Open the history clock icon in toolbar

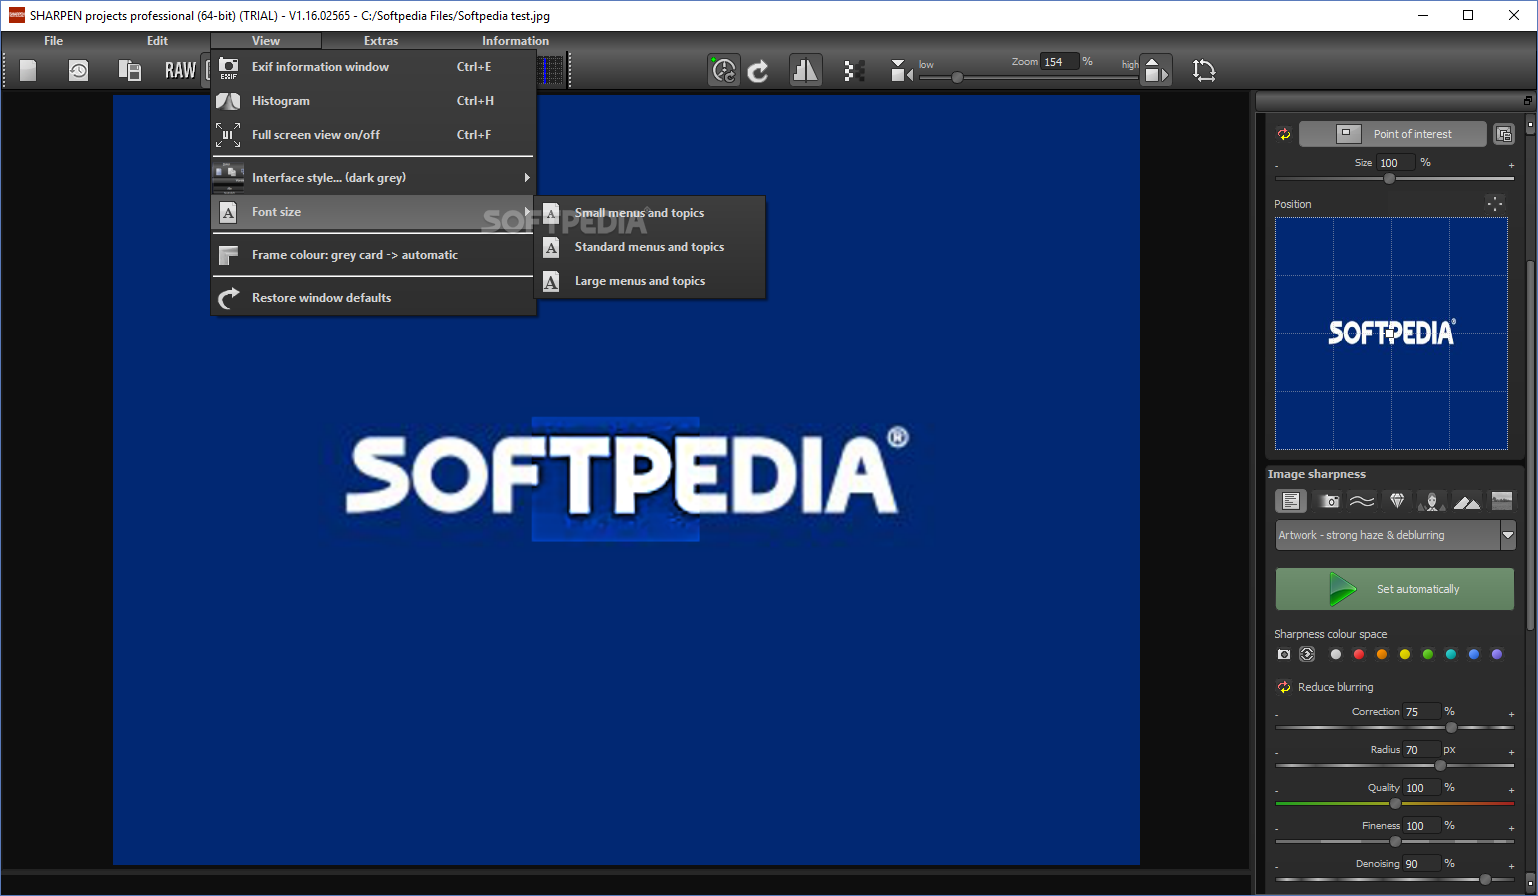point(78,70)
